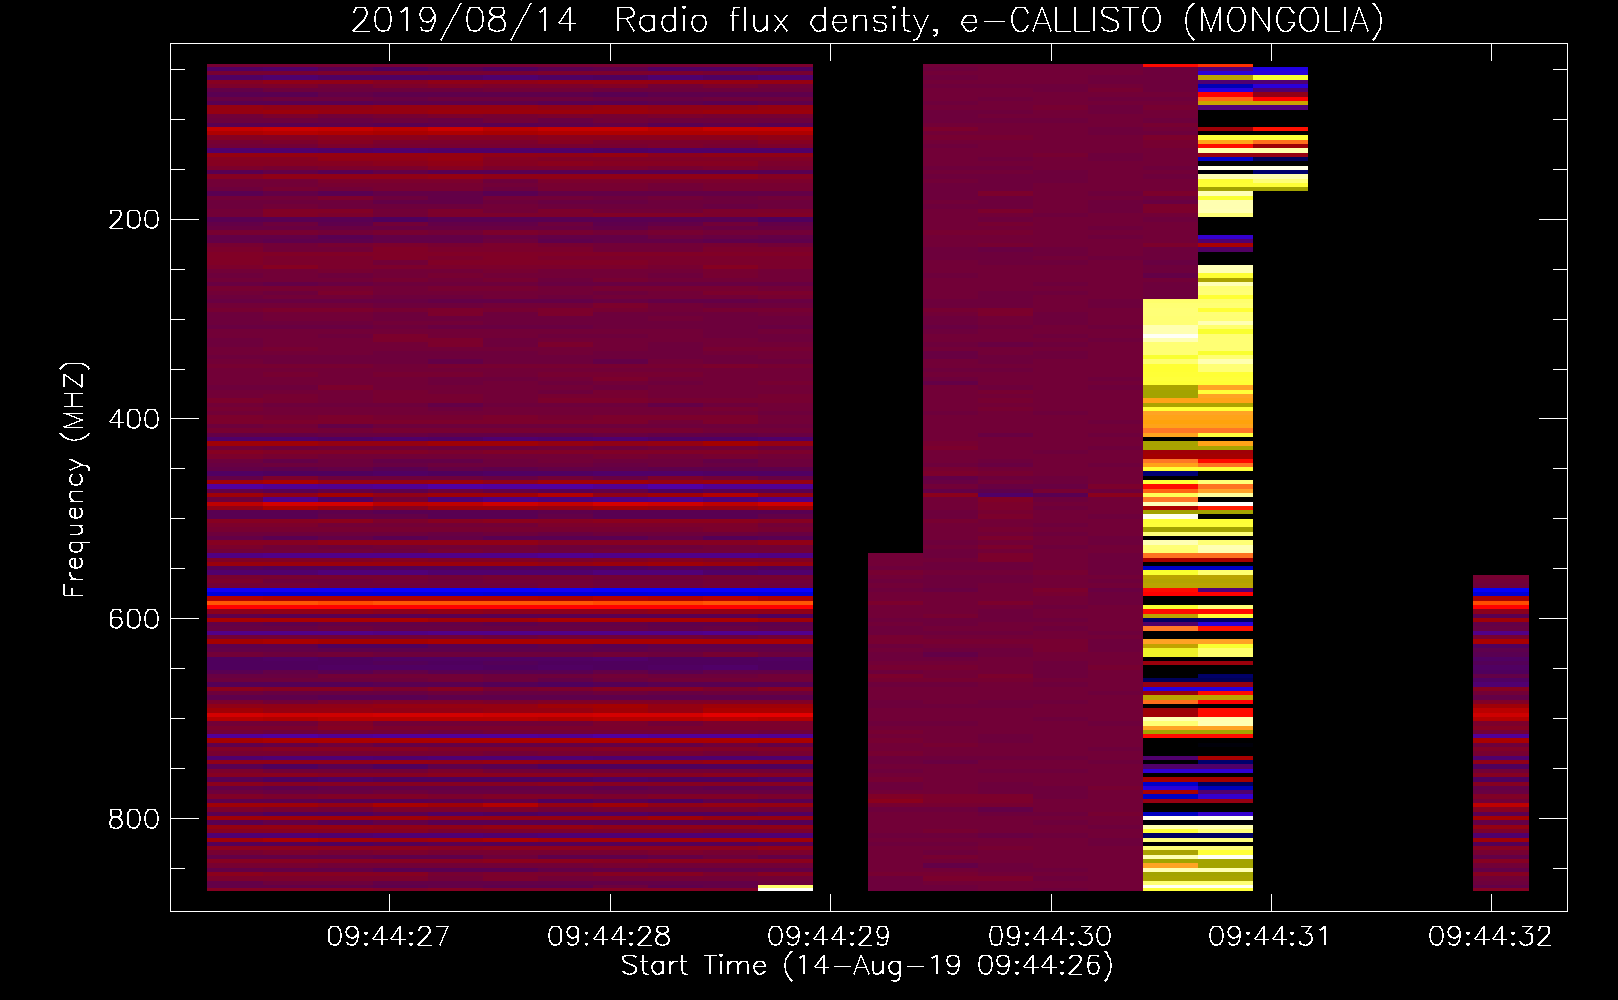This screenshot has width=1618, height=1000.
Task: Click the 09:44:32 time tick label
Action: 1490,937
